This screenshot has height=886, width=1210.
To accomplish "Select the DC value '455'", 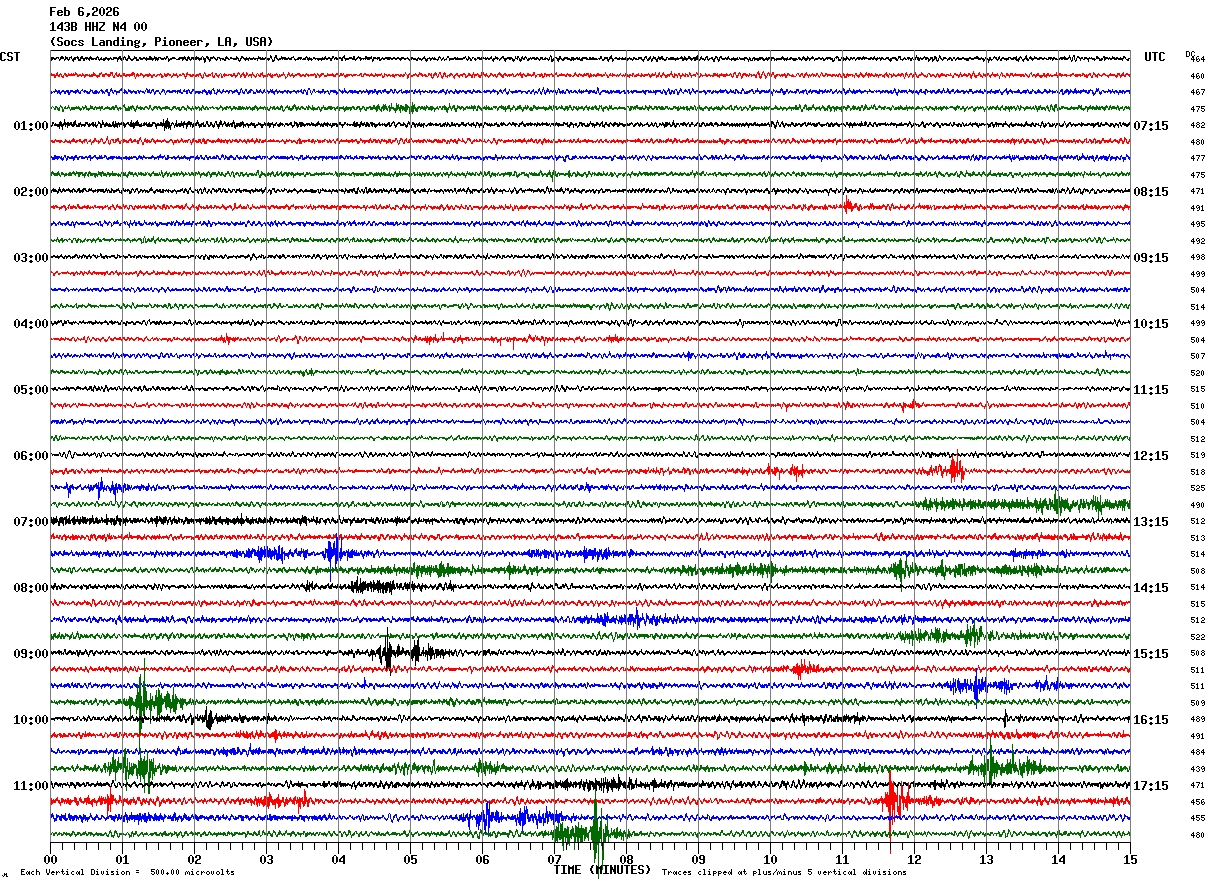I will point(1197,819).
